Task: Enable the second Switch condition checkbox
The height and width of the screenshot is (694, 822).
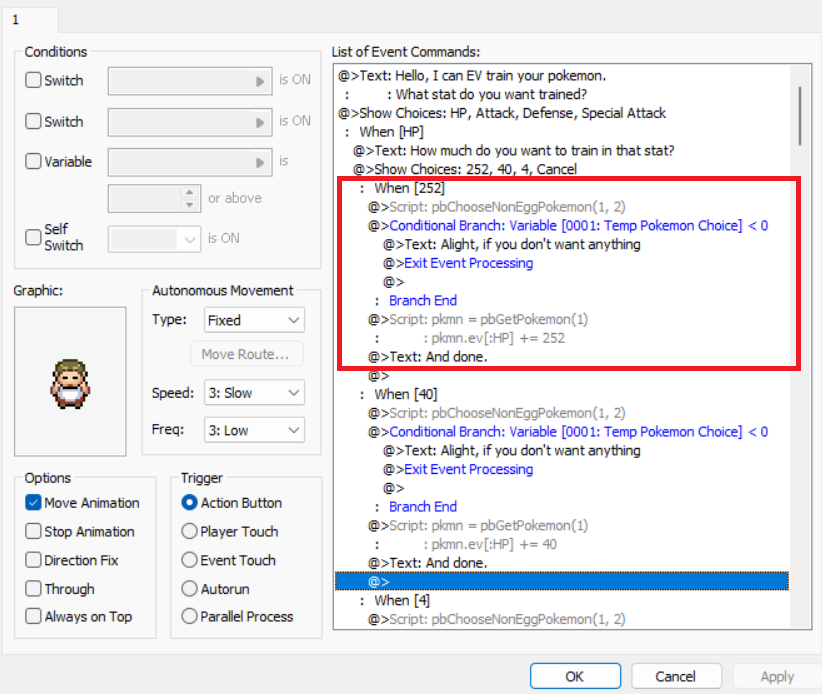Action: (33, 121)
